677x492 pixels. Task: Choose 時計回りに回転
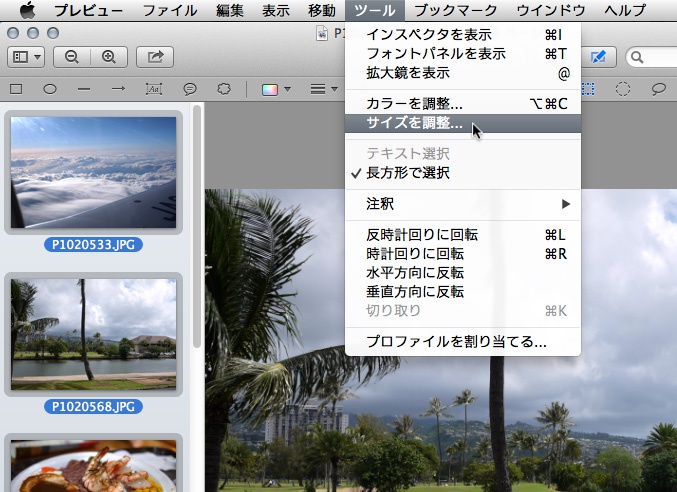point(463,254)
